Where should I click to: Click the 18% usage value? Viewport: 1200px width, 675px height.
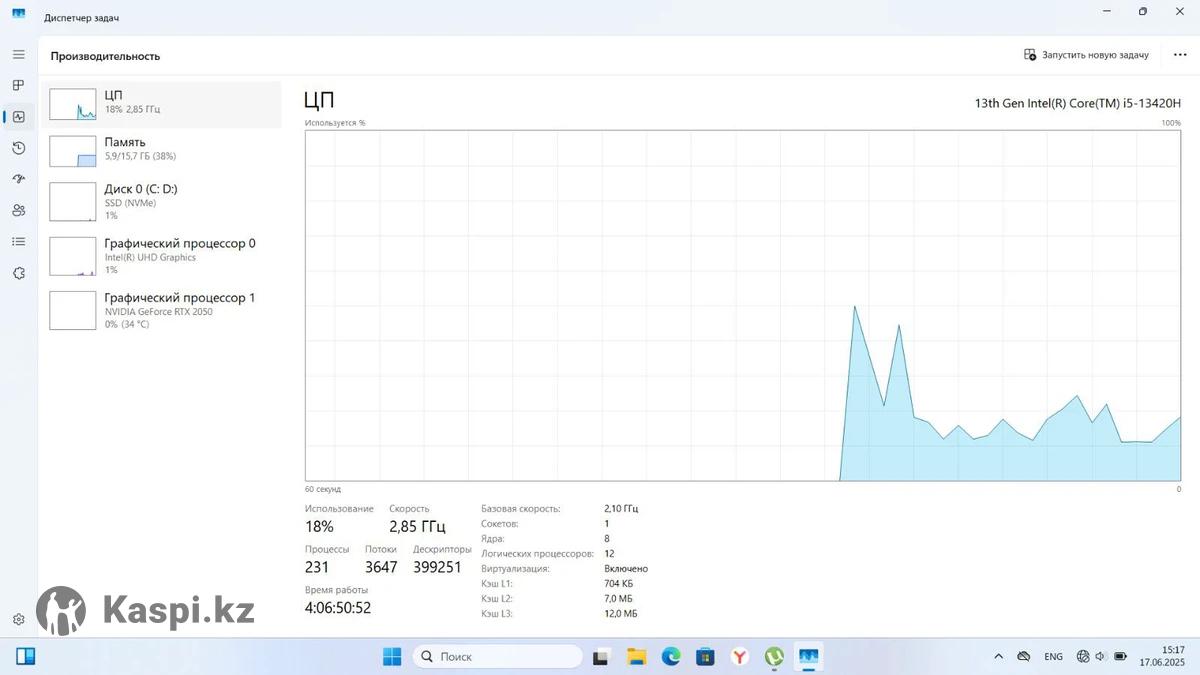tap(319, 526)
